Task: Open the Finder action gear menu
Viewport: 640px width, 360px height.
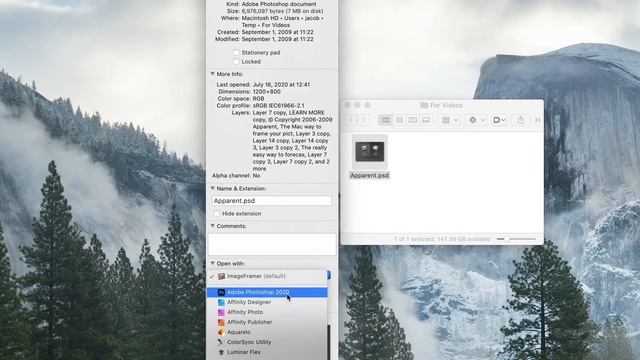Action: click(x=477, y=120)
